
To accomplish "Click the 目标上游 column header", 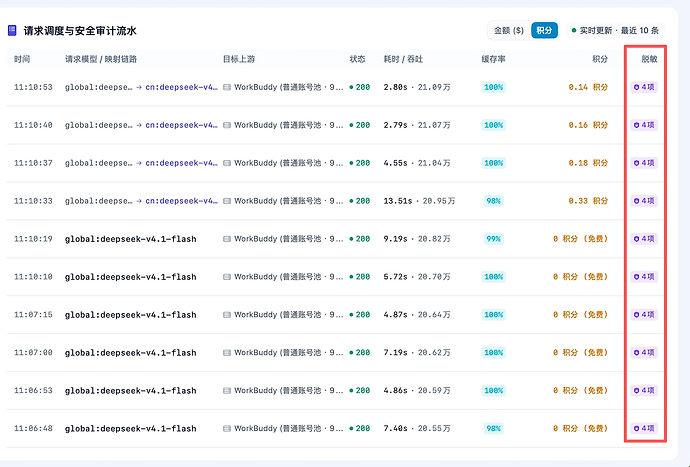I will tap(239, 59).
